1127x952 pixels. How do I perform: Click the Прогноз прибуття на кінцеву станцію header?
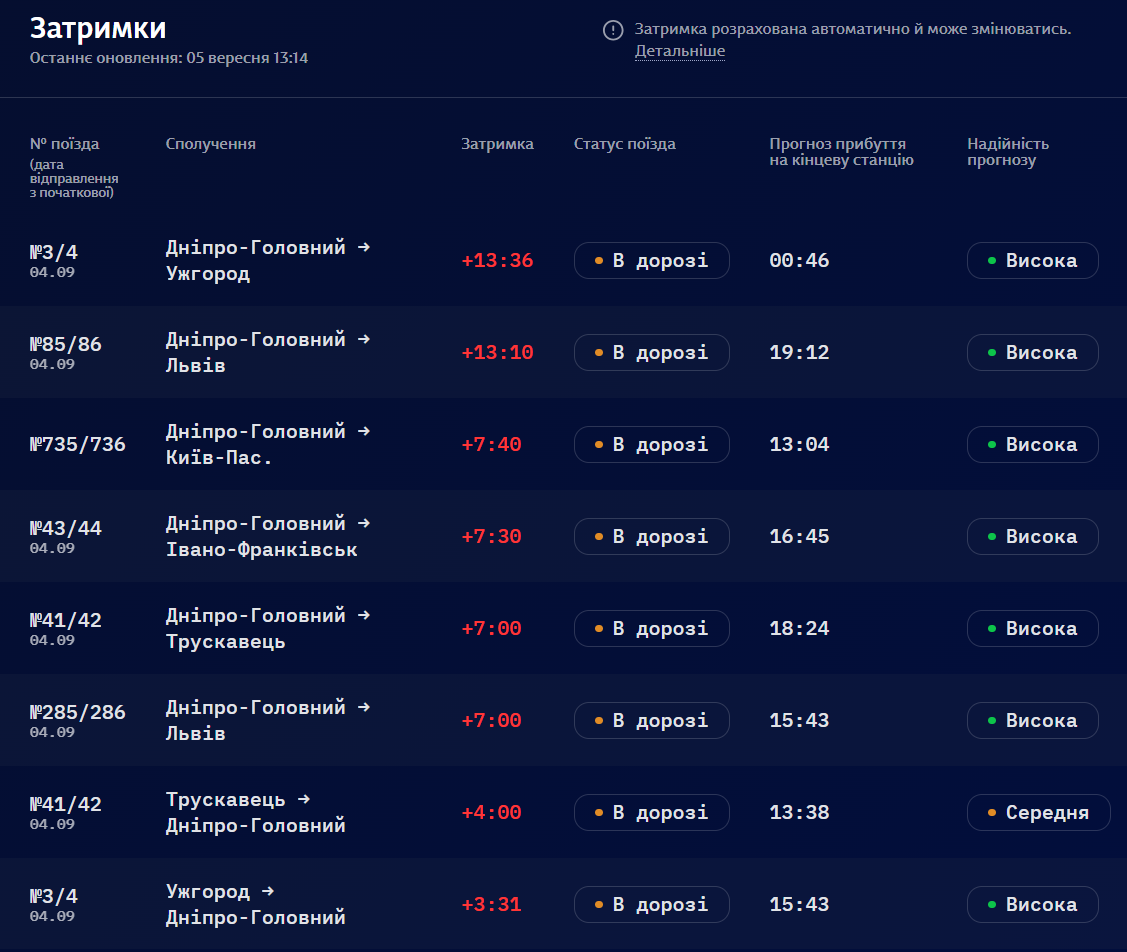841,152
